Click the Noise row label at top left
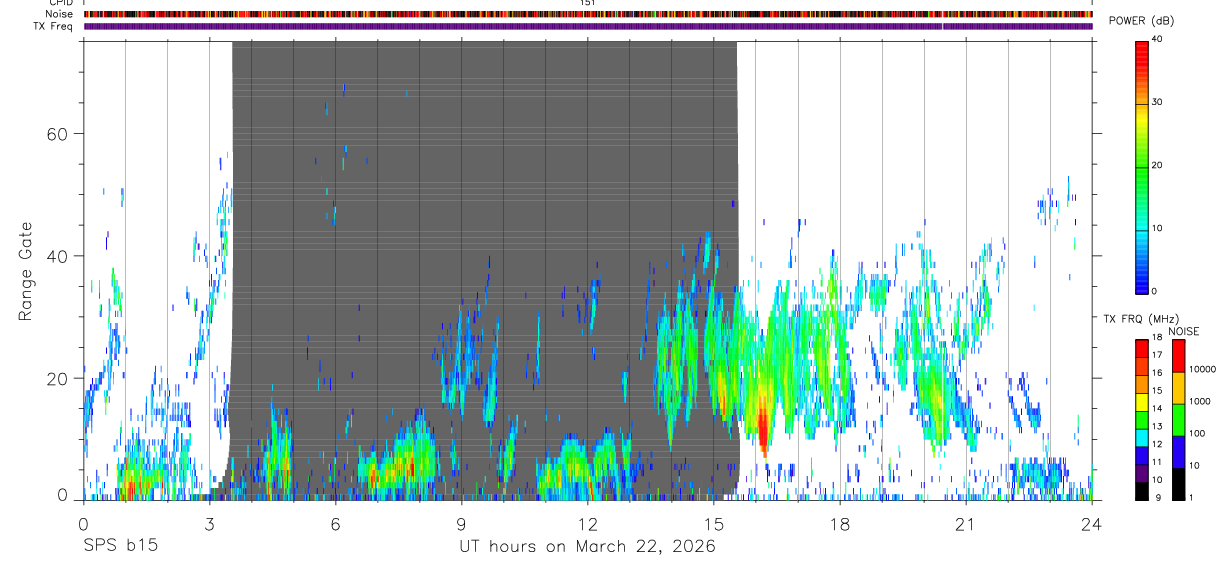 coord(60,14)
